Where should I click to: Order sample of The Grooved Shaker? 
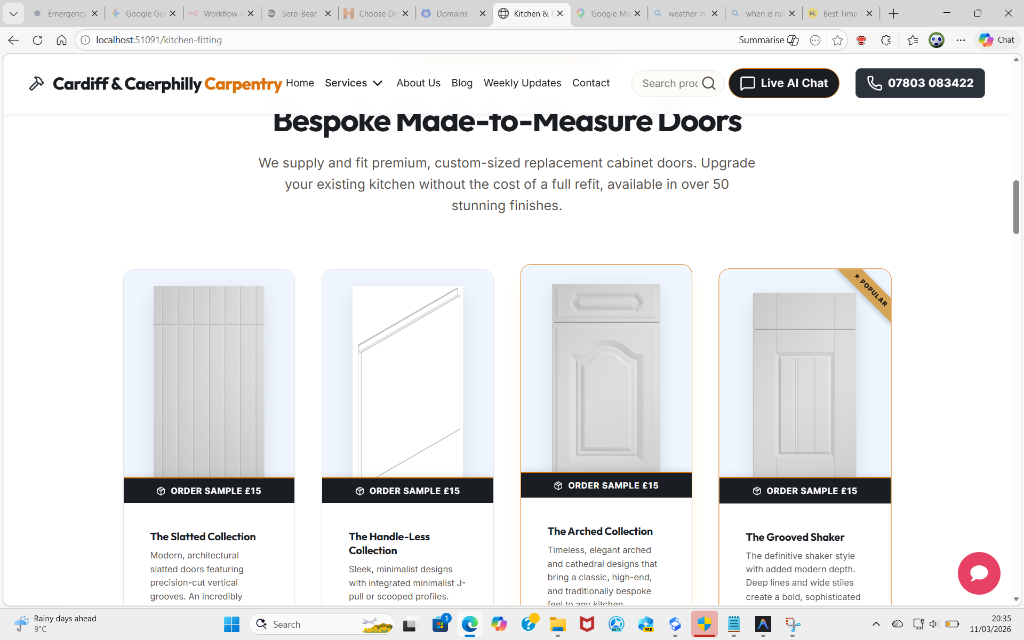click(805, 491)
